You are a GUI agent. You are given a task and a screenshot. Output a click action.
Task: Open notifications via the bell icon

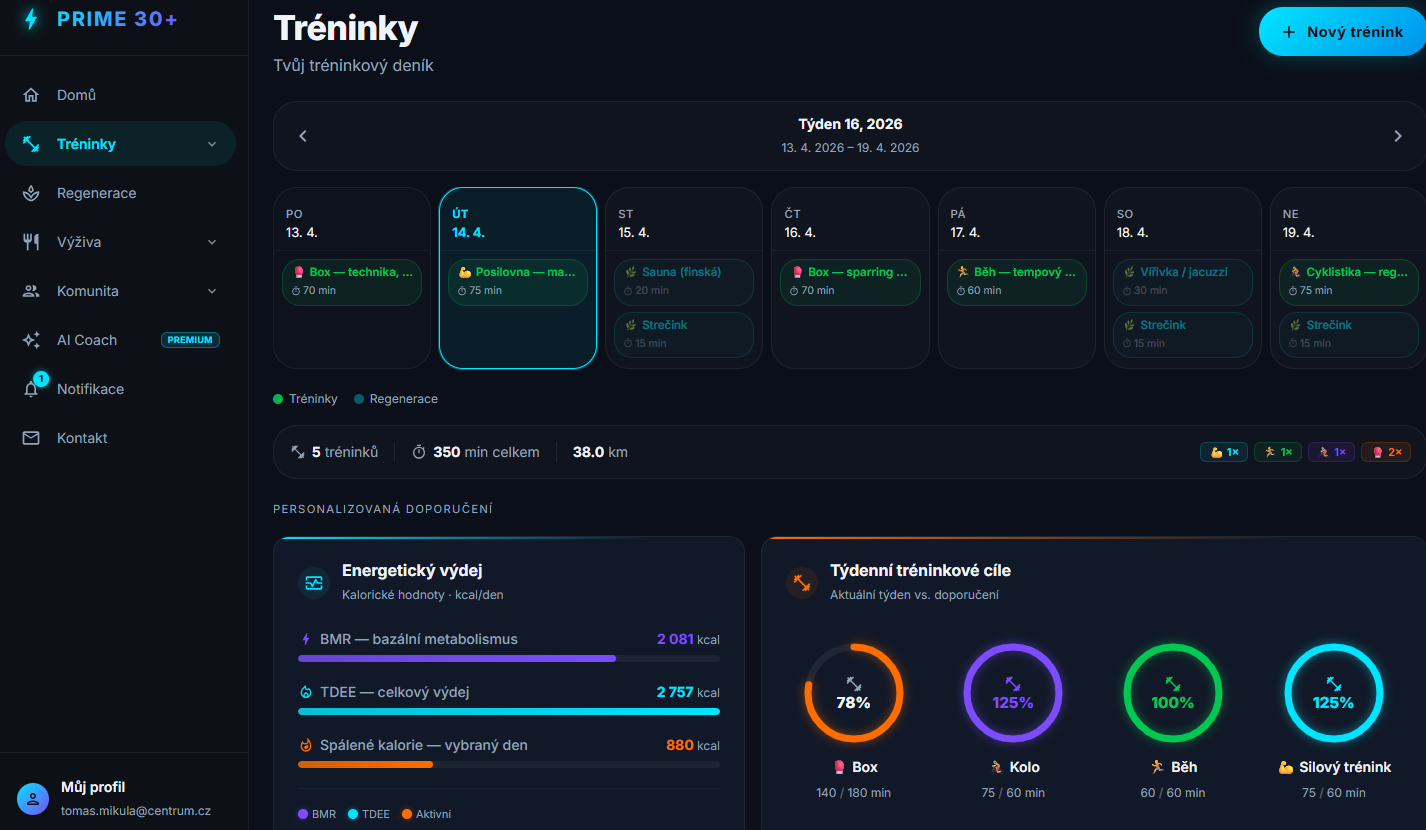pos(31,388)
